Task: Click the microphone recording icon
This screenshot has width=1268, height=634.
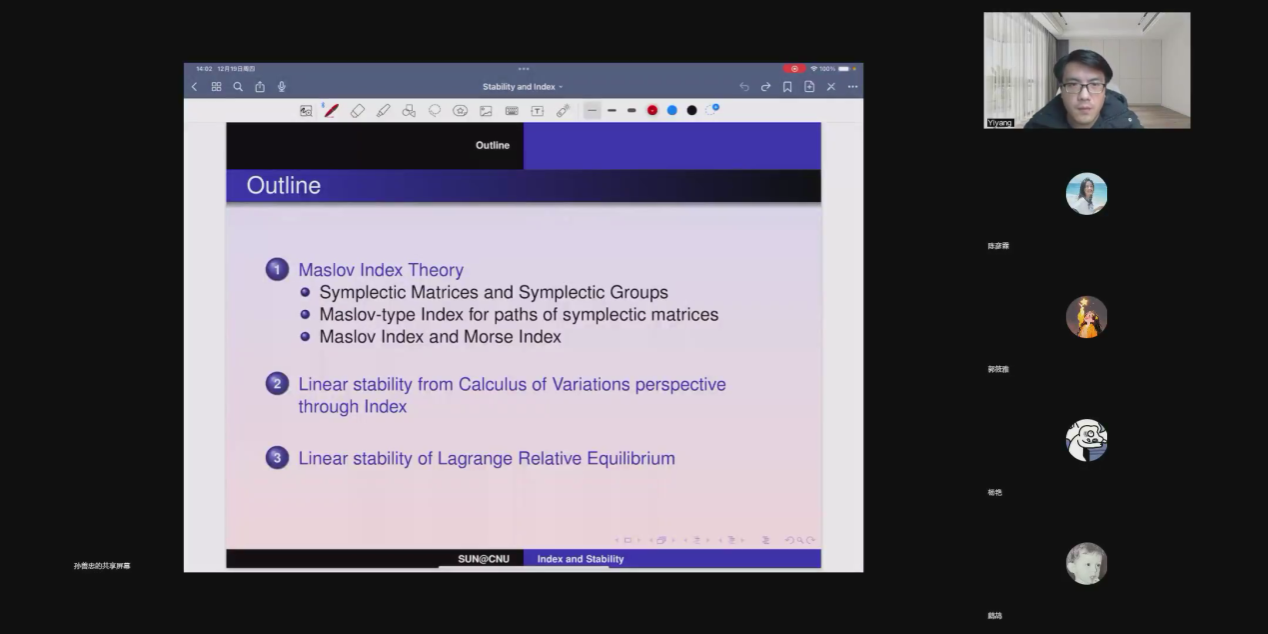Action: 282,87
